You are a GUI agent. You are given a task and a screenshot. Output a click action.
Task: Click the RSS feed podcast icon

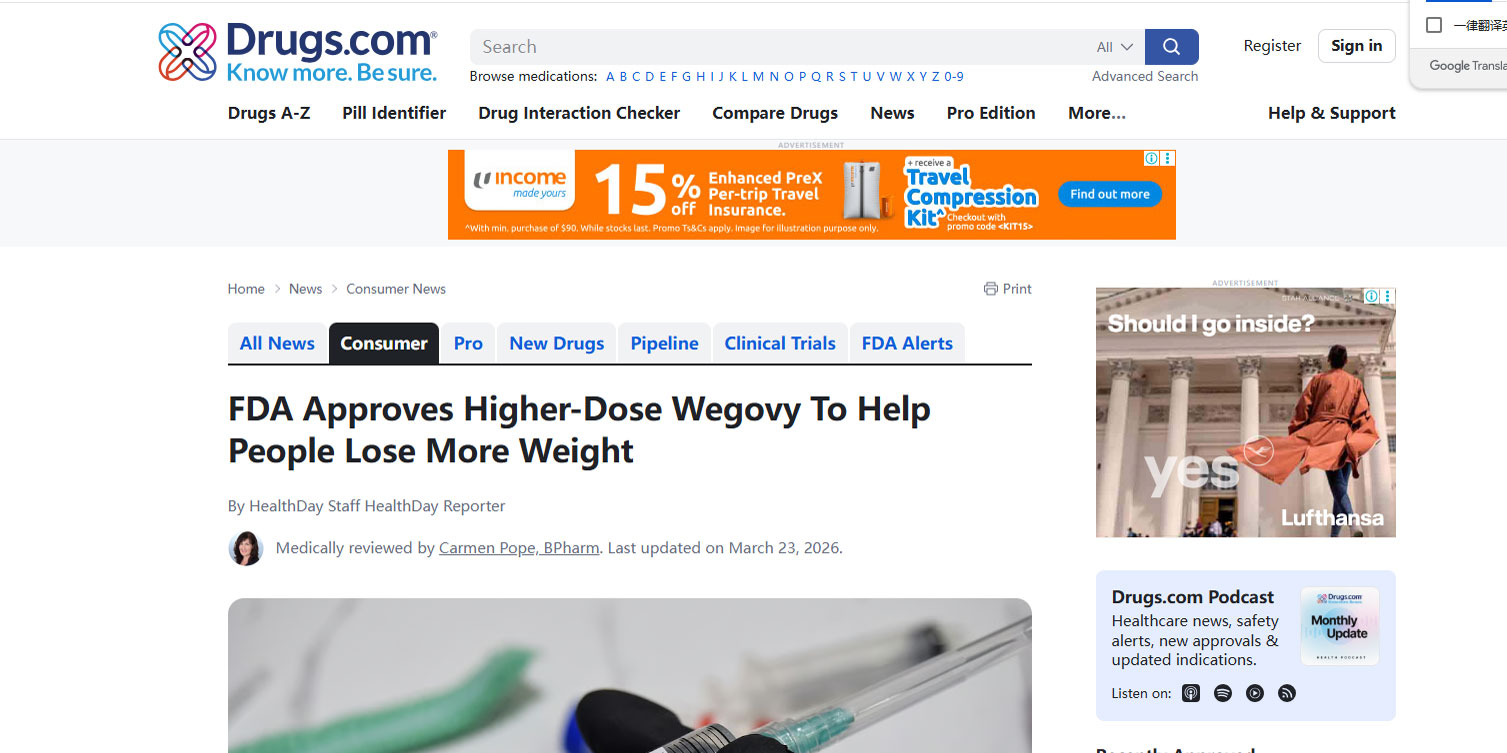[1287, 693]
